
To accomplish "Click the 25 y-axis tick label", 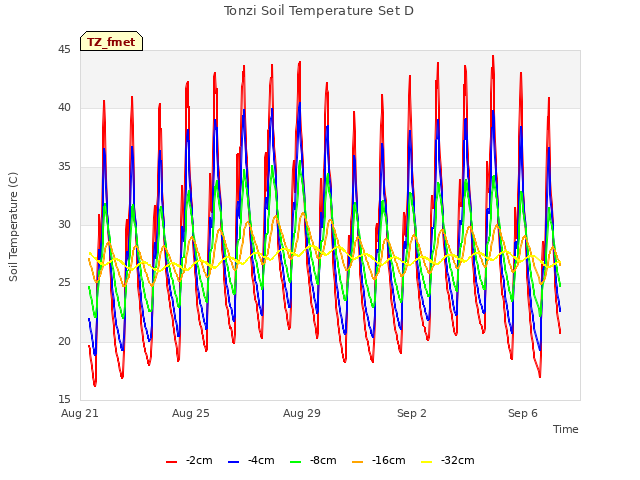I will pyautogui.click(x=64, y=283).
